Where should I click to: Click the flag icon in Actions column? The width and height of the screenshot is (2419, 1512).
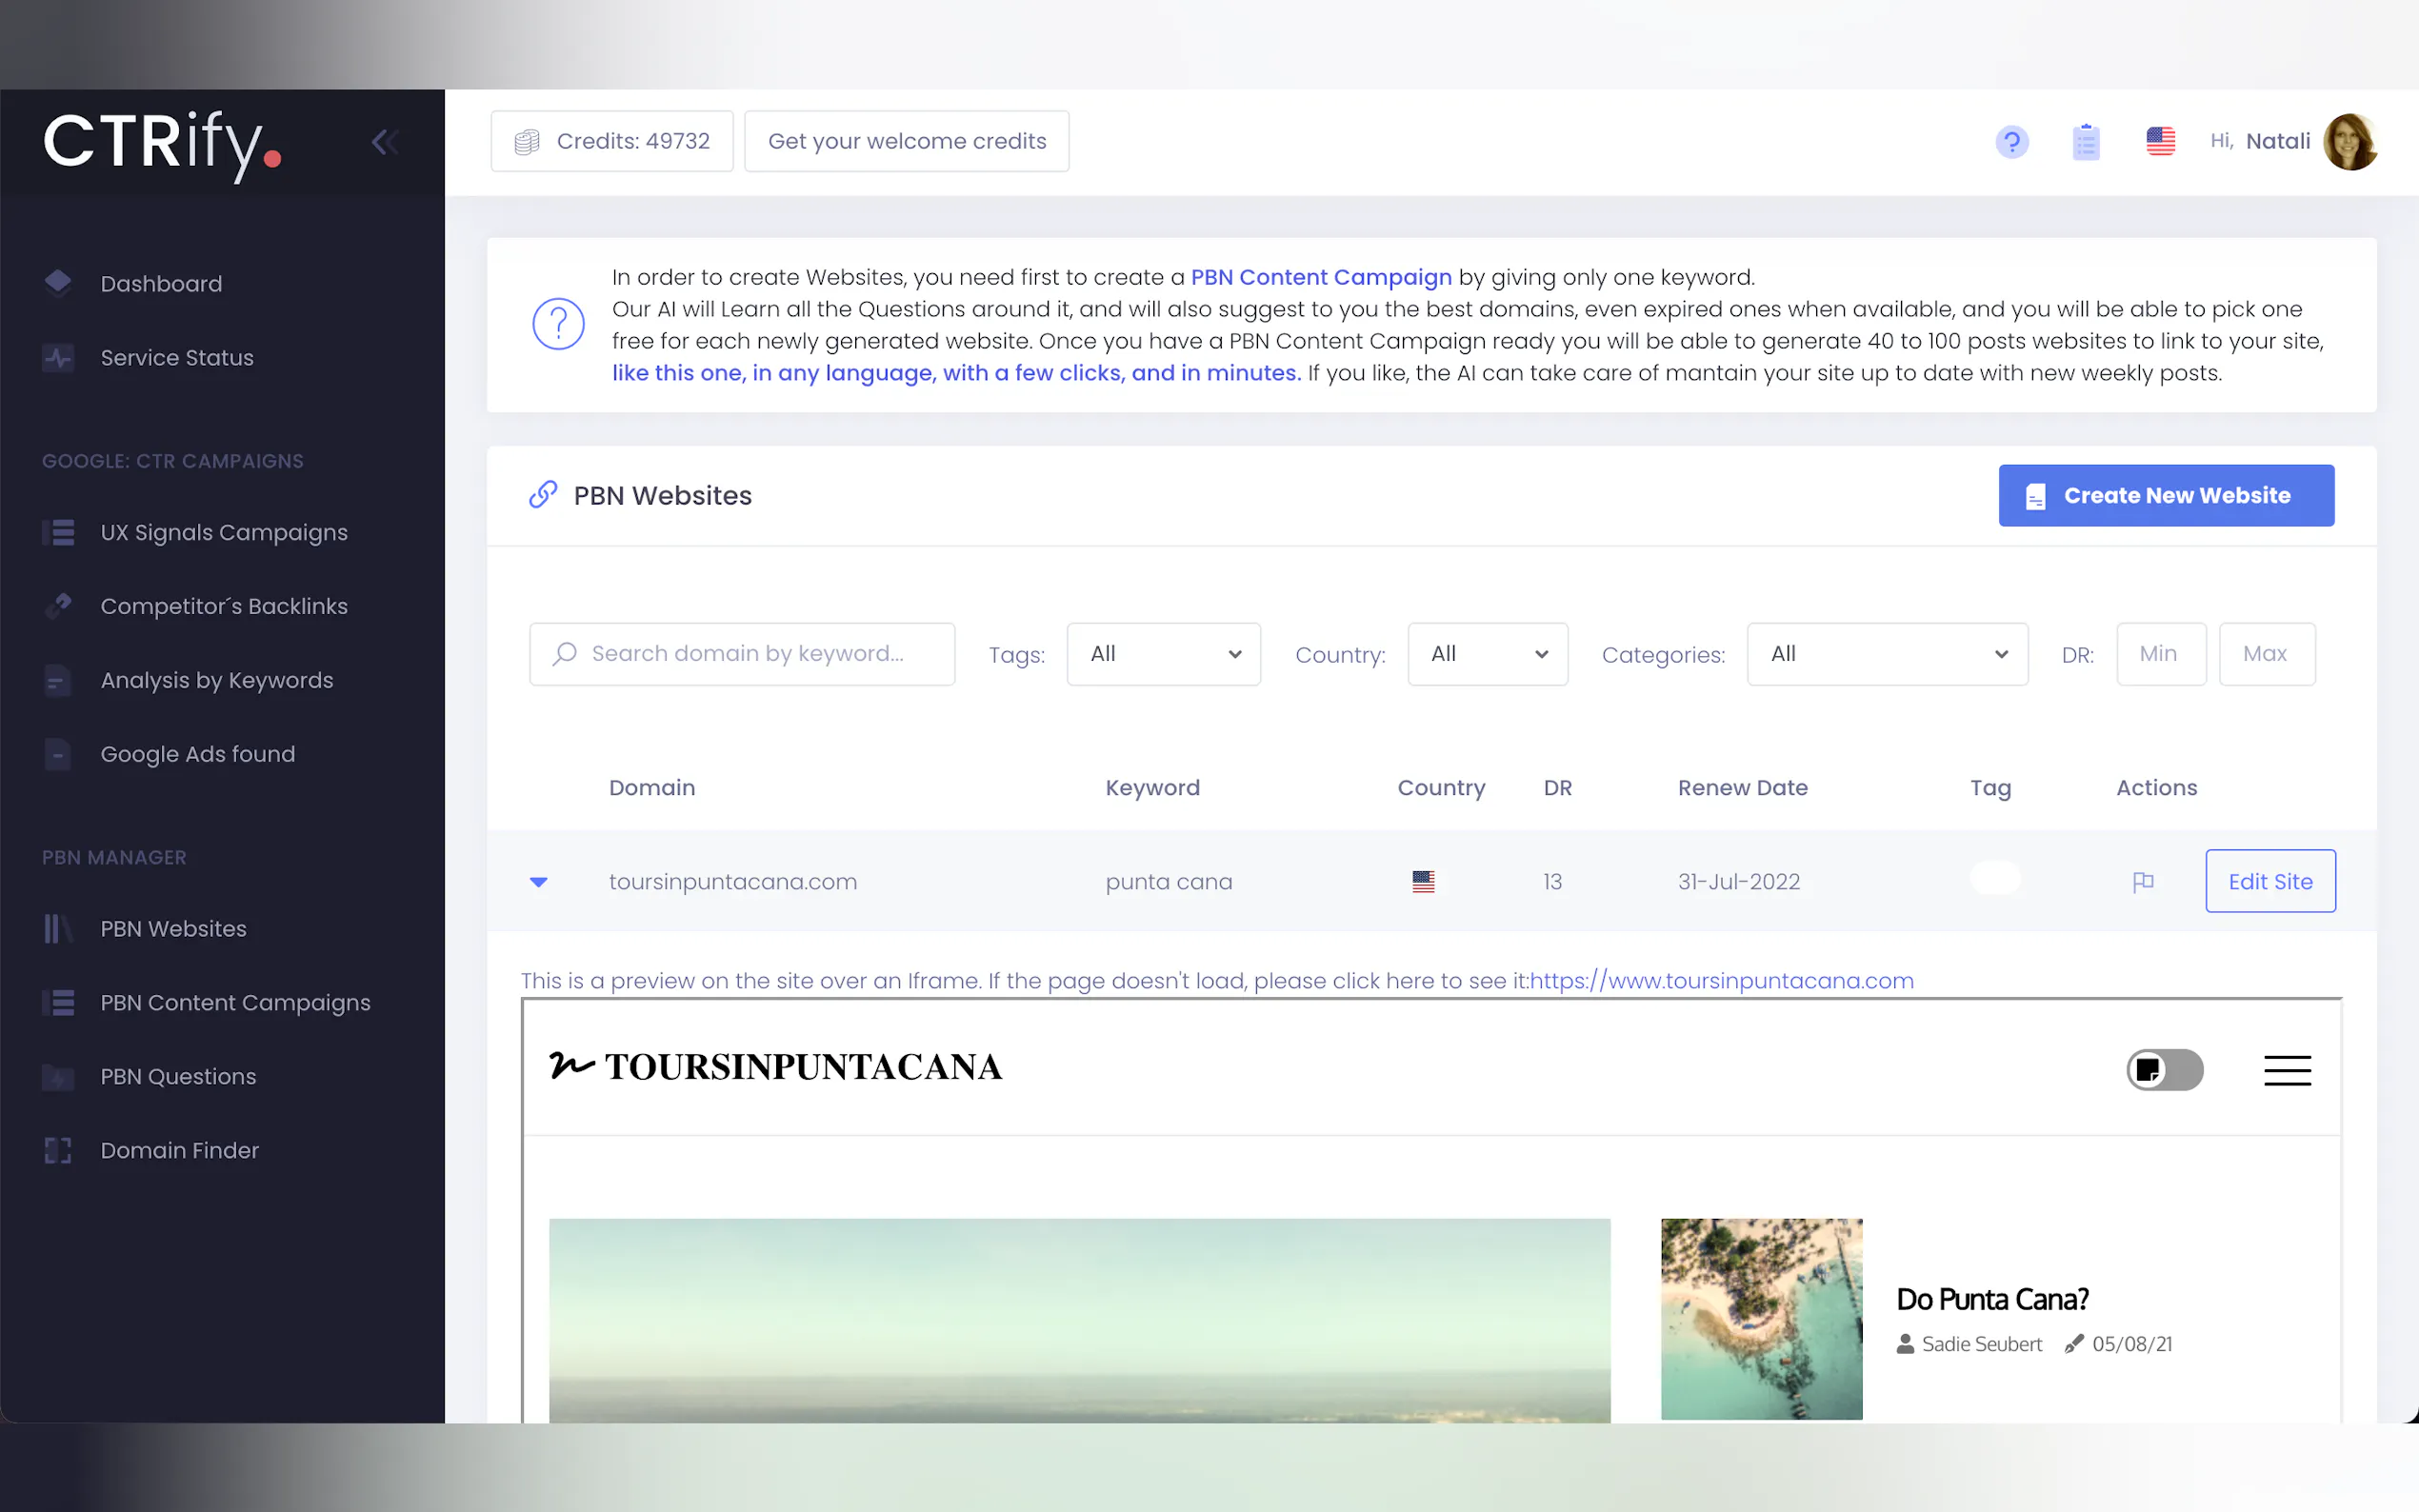(x=2142, y=881)
